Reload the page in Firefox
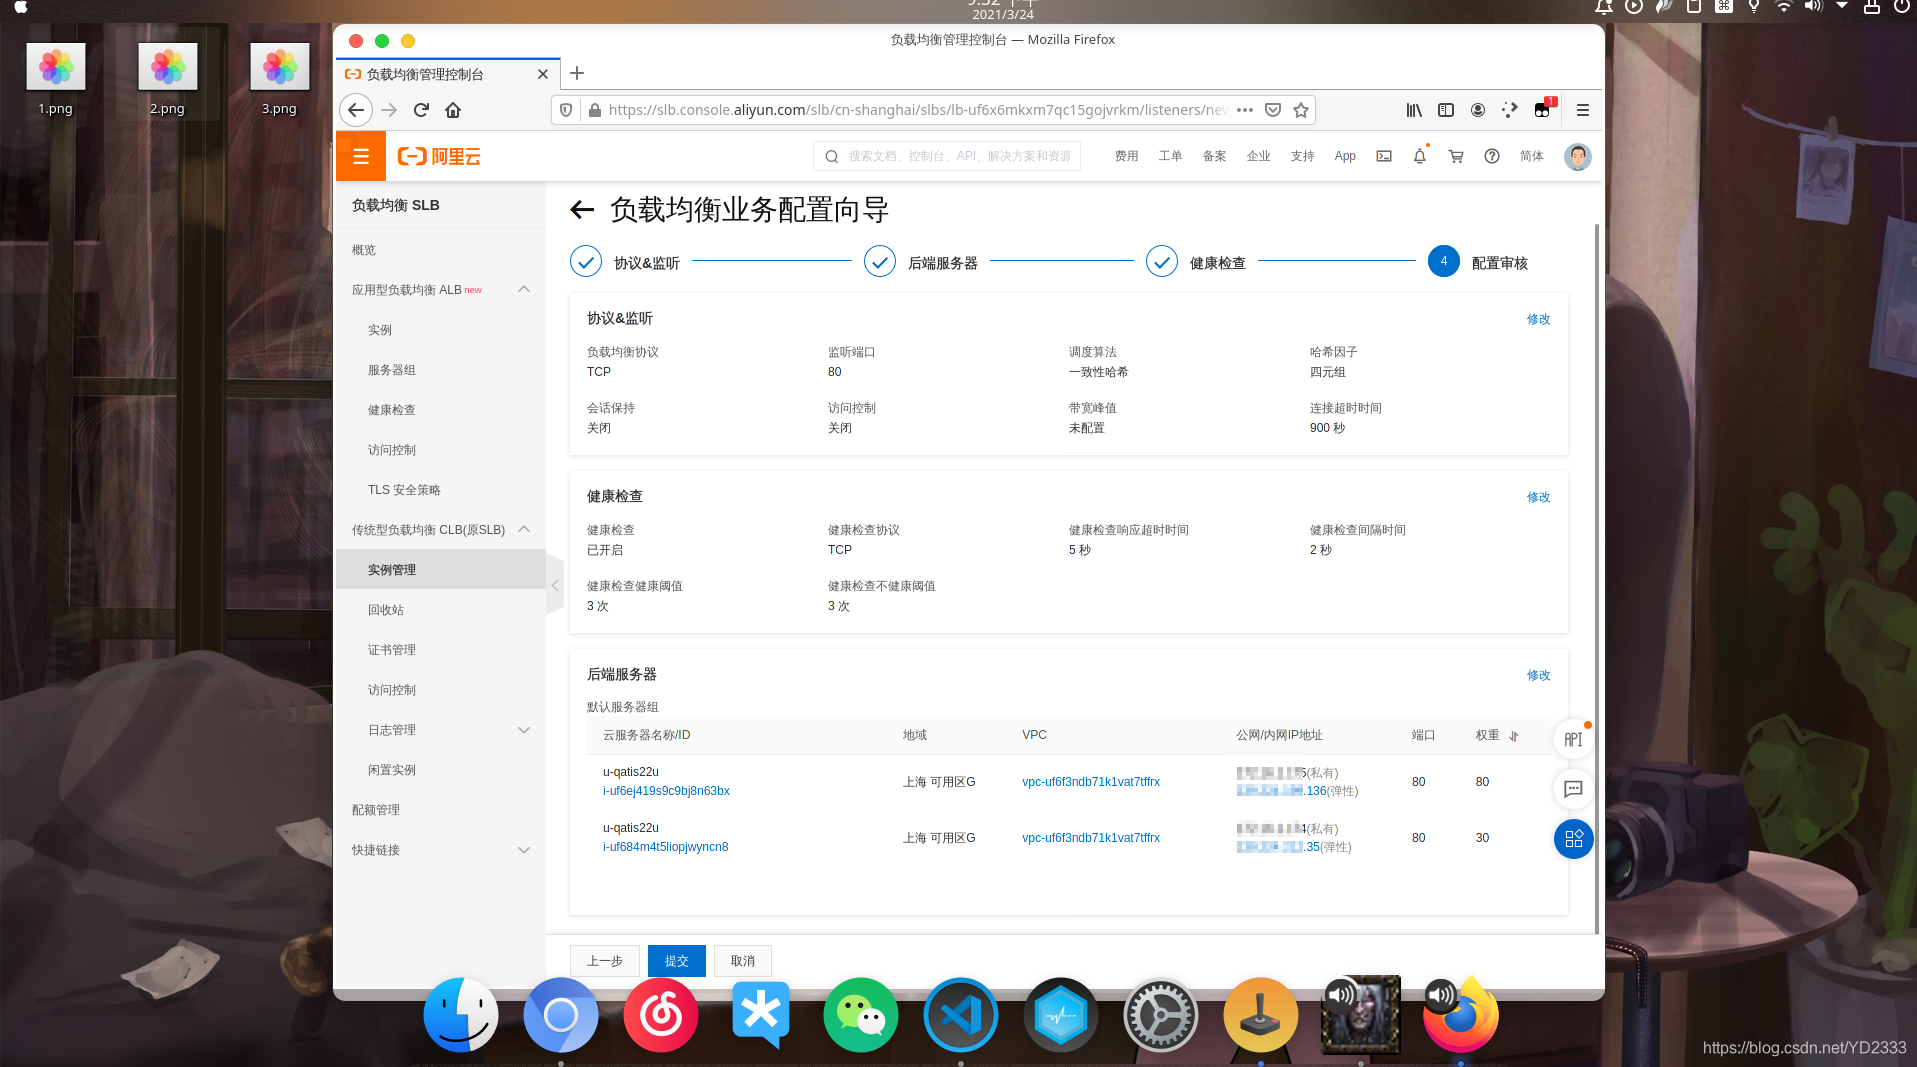 (x=421, y=110)
